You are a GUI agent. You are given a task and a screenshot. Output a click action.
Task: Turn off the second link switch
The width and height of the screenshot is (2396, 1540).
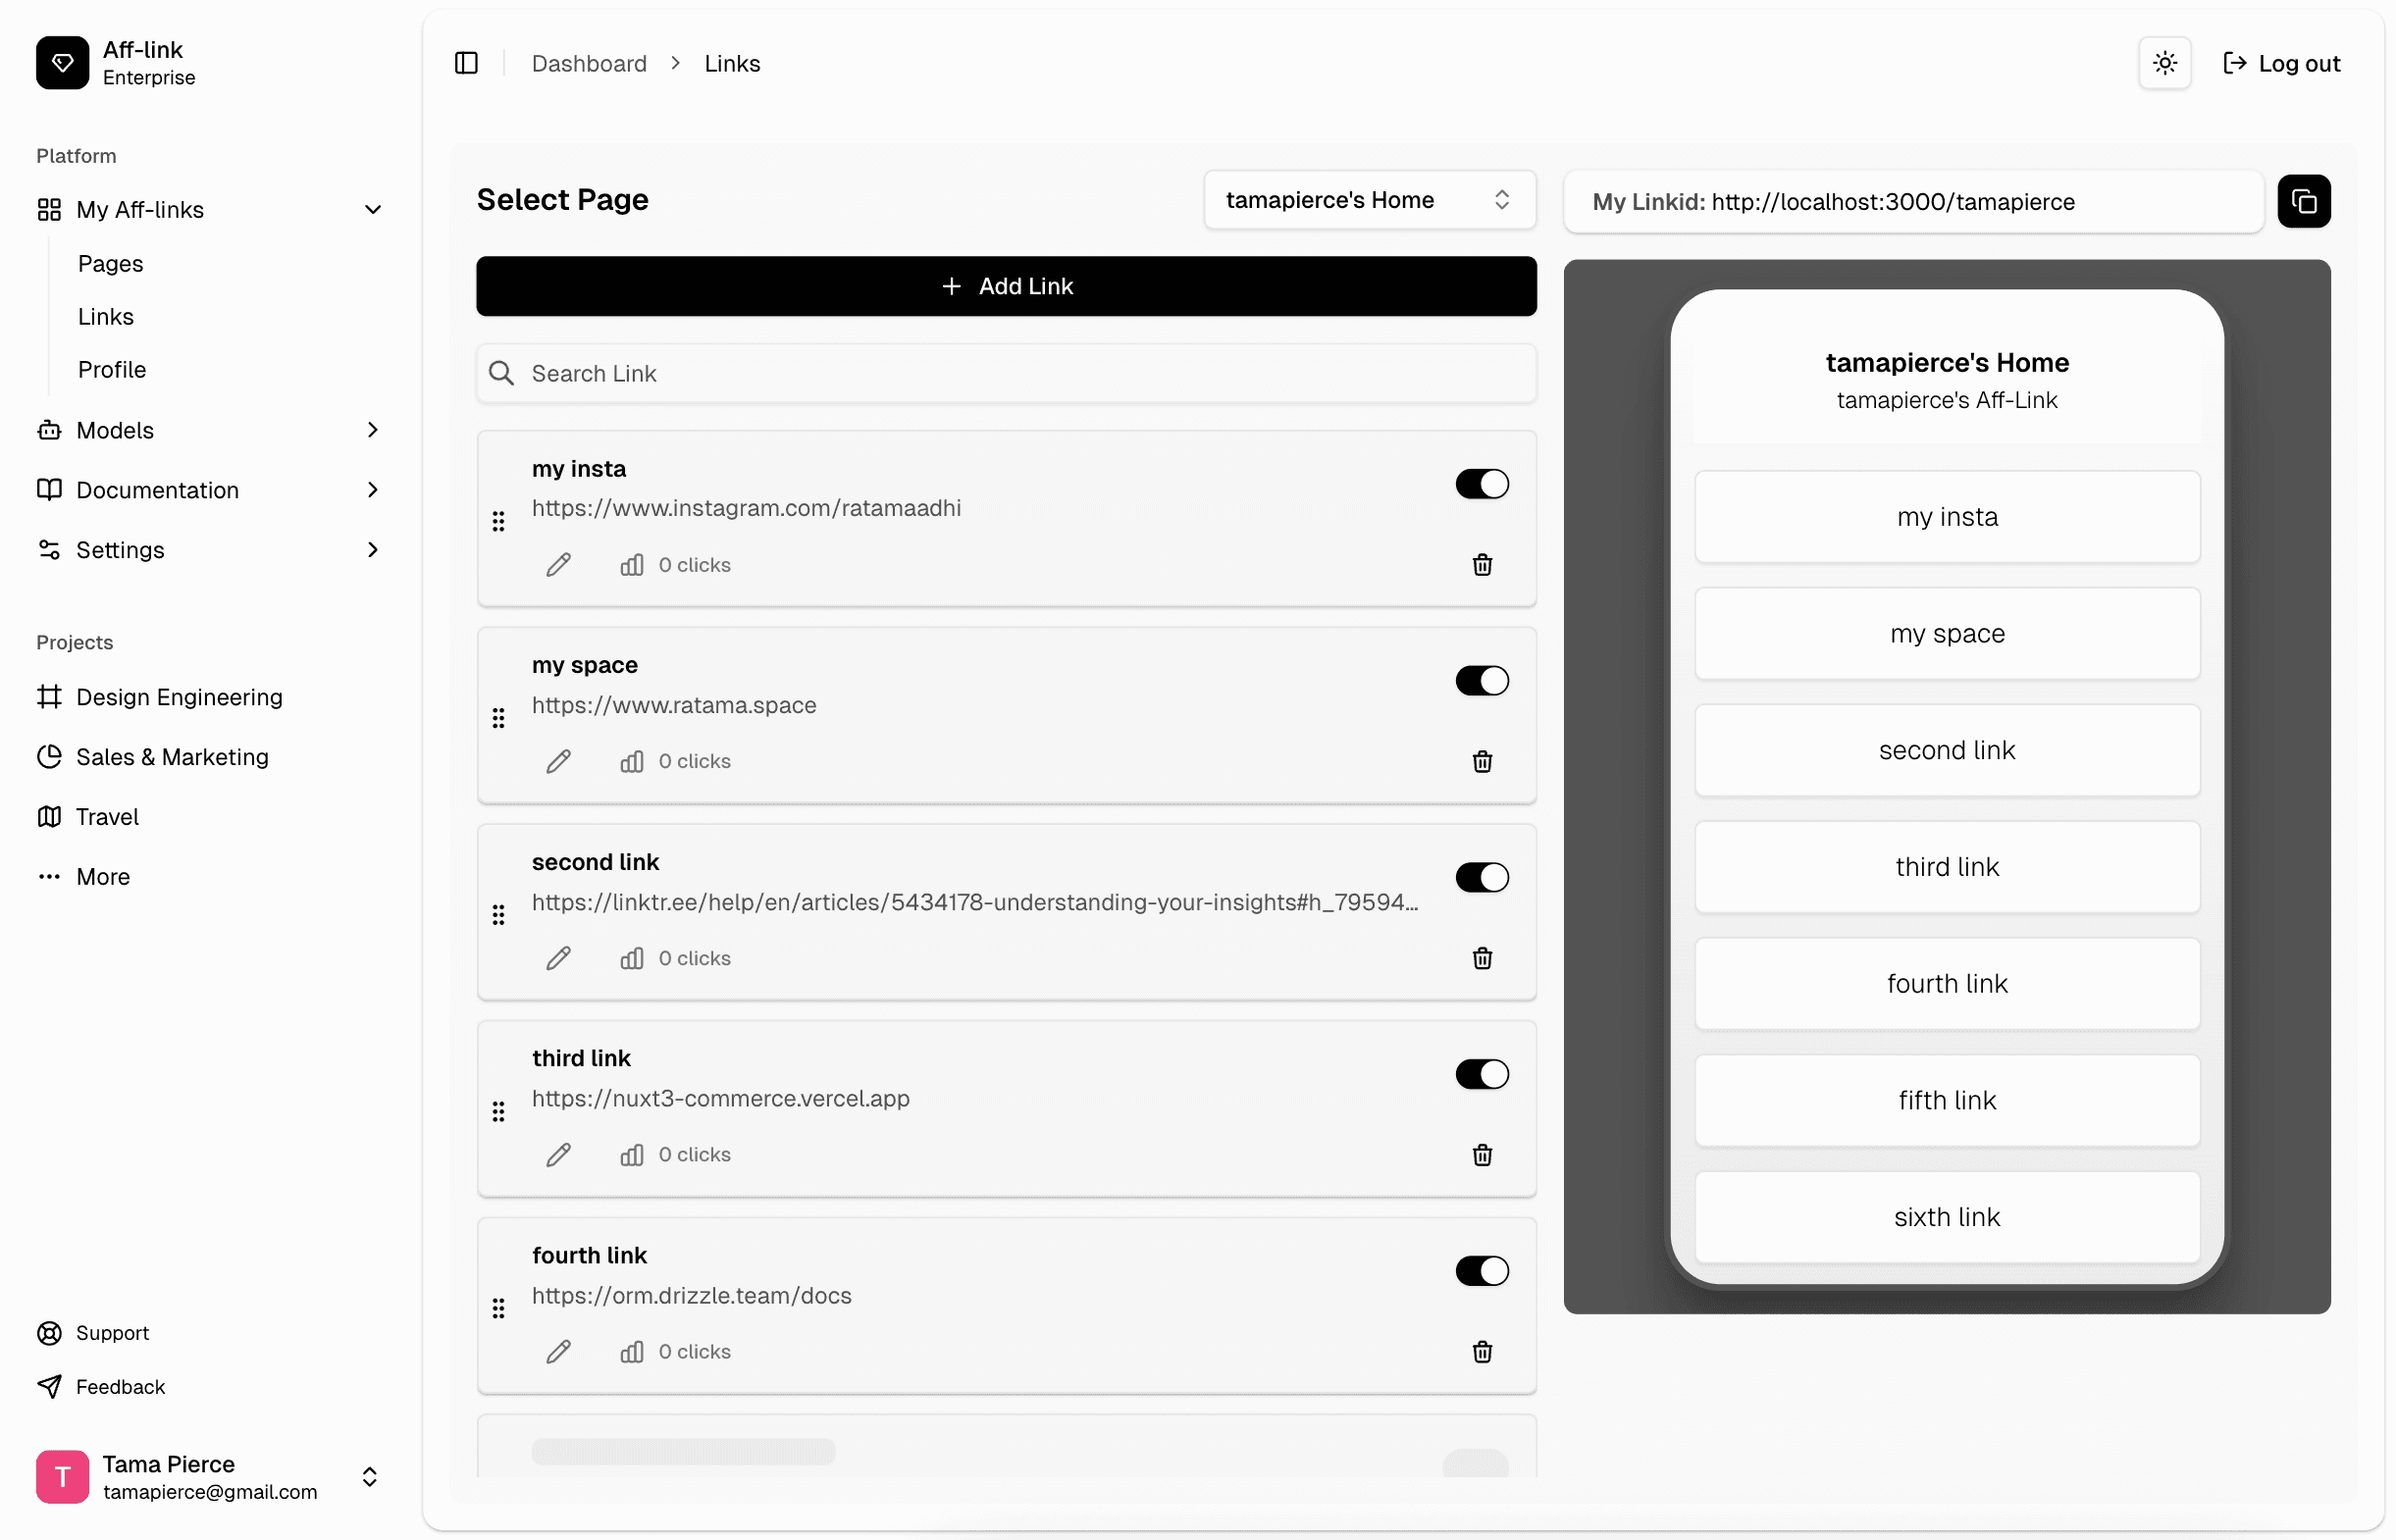(1481, 877)
